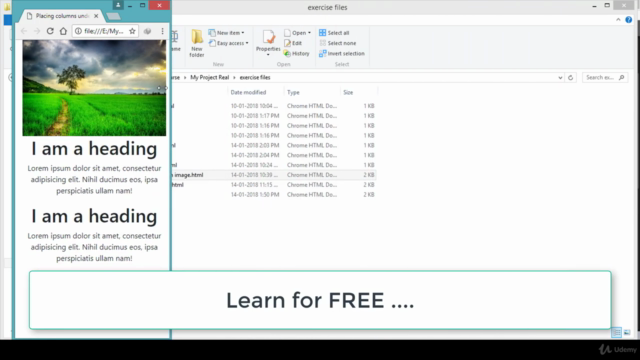Click 'exercise files' in the breadcrumb path
The image size is (640, 360).
[255, 78]
